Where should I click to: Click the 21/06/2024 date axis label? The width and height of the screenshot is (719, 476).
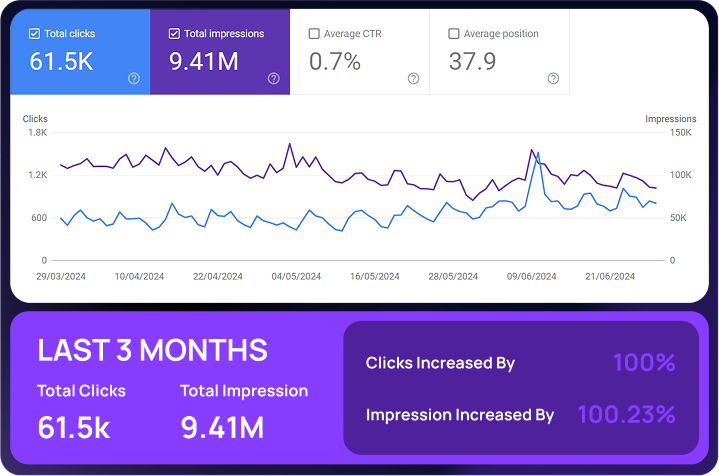point(610,276)
